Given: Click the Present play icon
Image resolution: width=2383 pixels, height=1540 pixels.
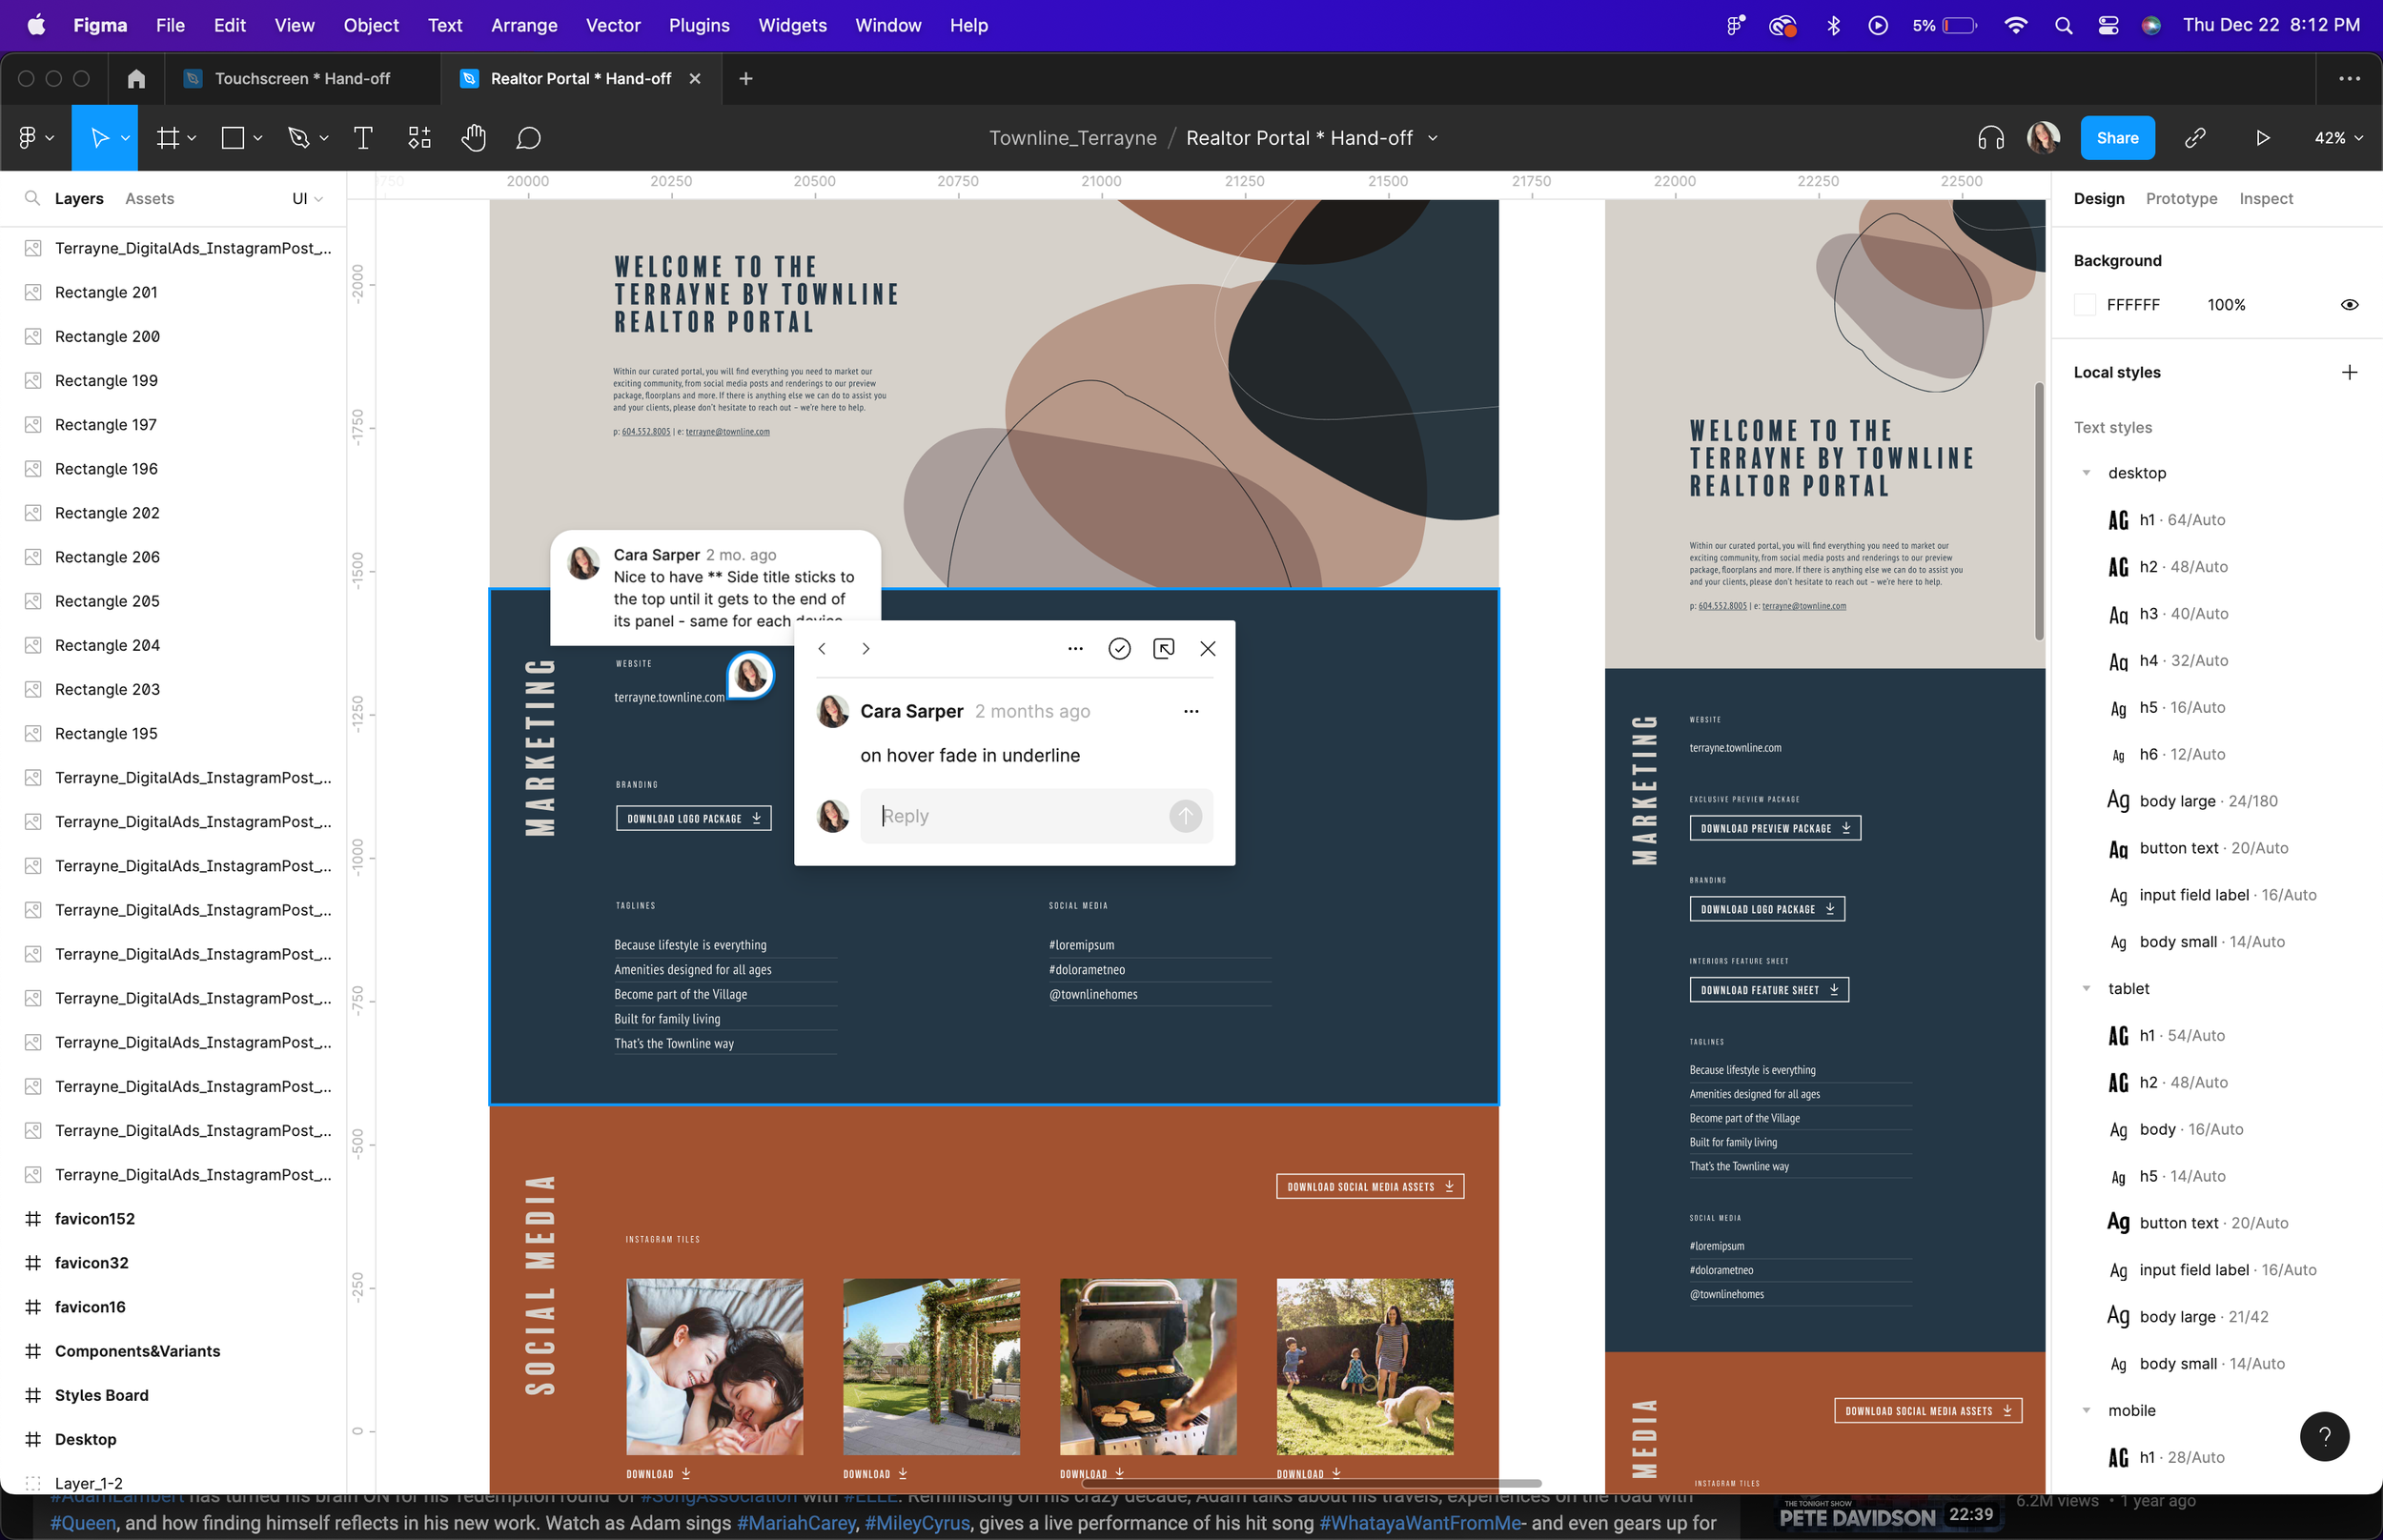Looking at the screenshot, I should [2262, 138].
